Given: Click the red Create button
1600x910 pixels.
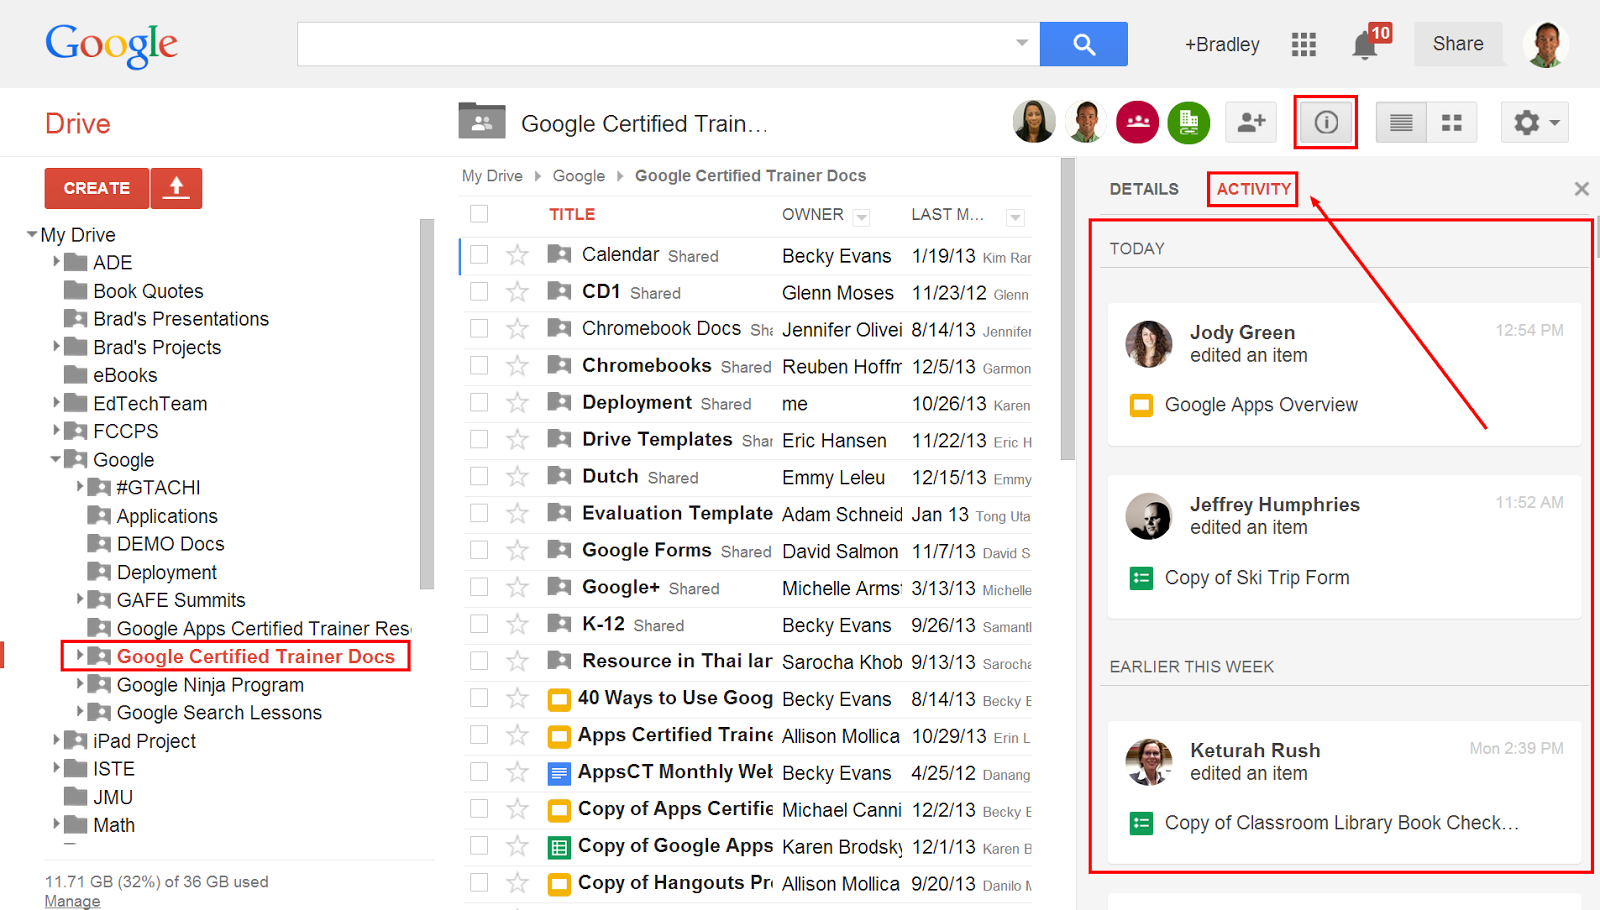Looking at the screenshot, I should (97, 188).
